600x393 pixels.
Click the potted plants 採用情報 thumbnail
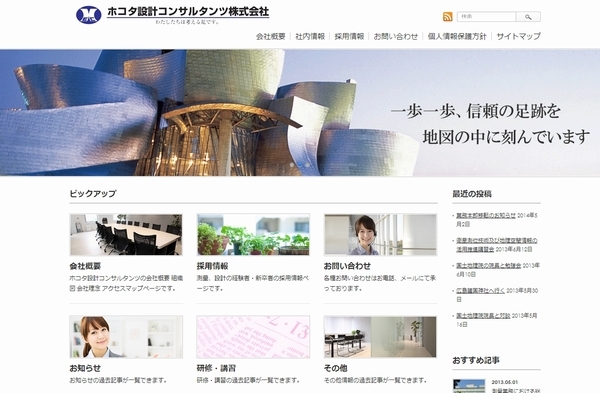pyautogui.click(x=253, y=235)
